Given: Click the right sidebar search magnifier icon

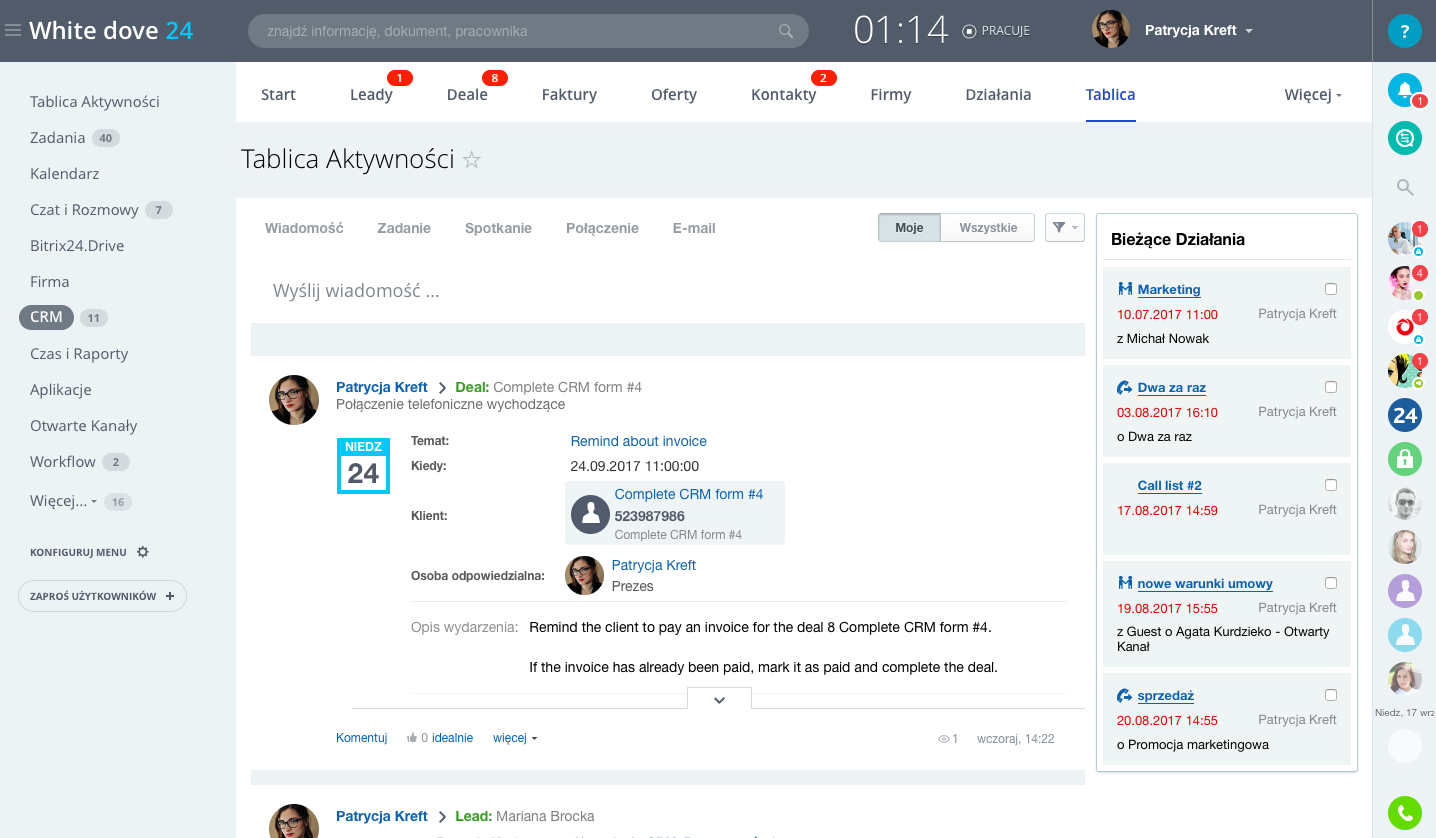Looking at the screenshot, I should click(x=1404, y=187).
